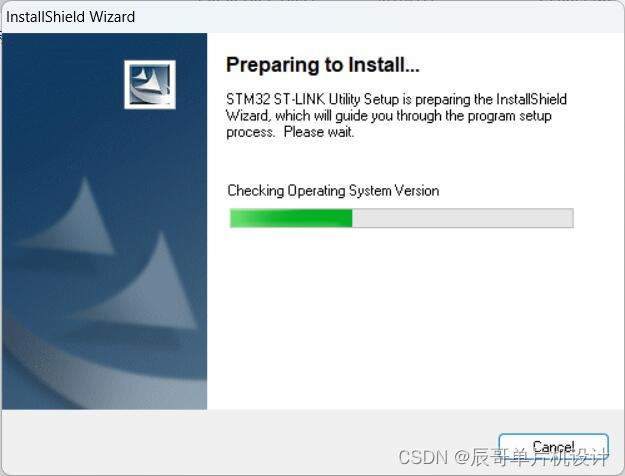The image size is (625, 476).
Task: Click the Chinese watermark author name
Action: 540,457
